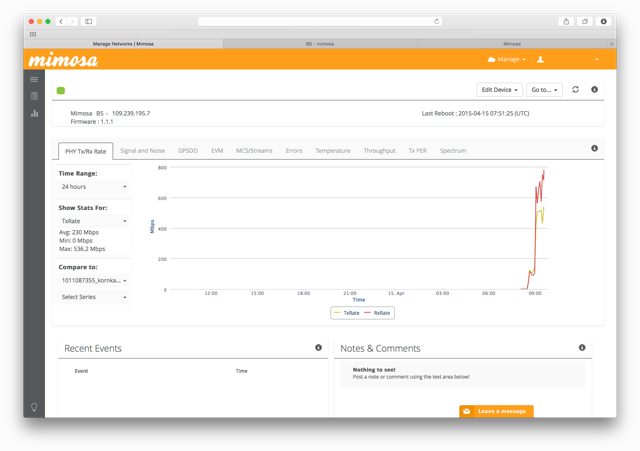Open the Select Series dropdown

(x=93, y=297)
